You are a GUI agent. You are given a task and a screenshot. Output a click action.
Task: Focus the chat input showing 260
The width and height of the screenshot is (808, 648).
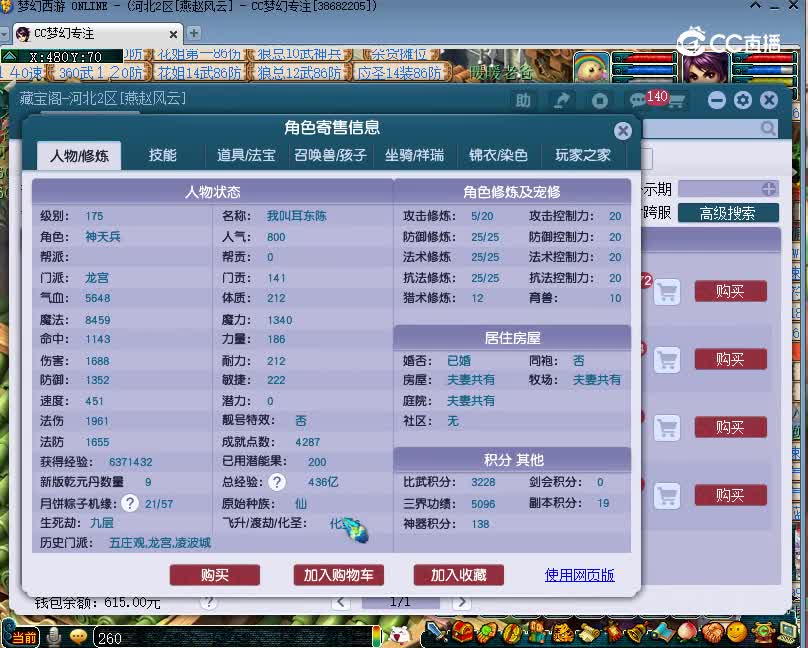(234, 638)
